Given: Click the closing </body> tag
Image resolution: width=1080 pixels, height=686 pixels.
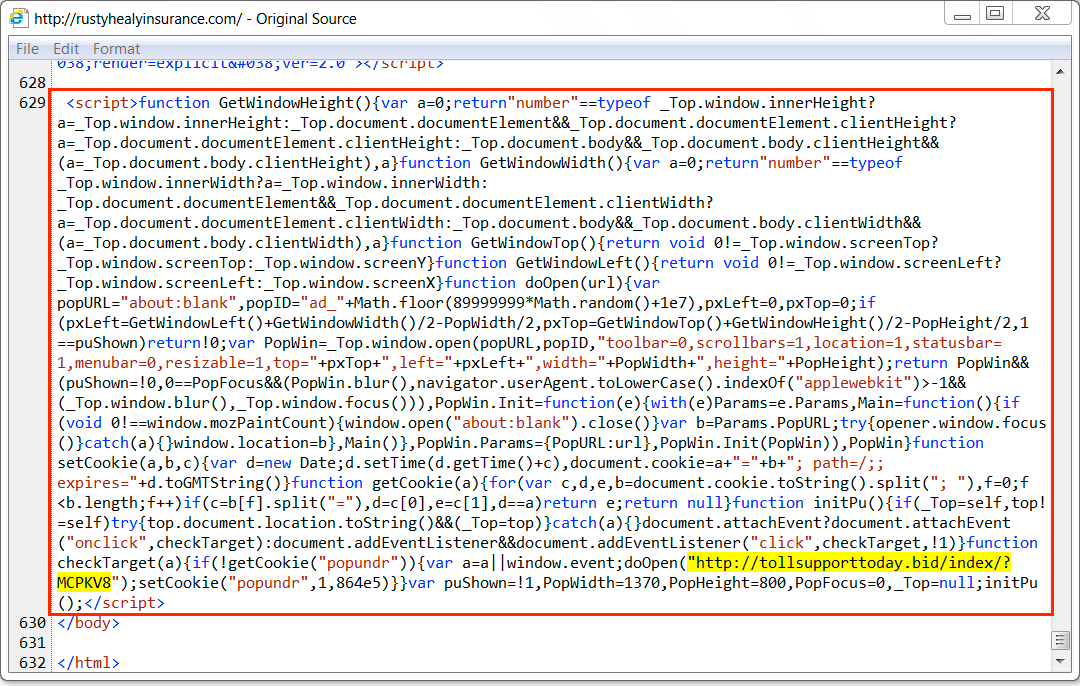Looking at the screenshot, I should click(88, 623).
